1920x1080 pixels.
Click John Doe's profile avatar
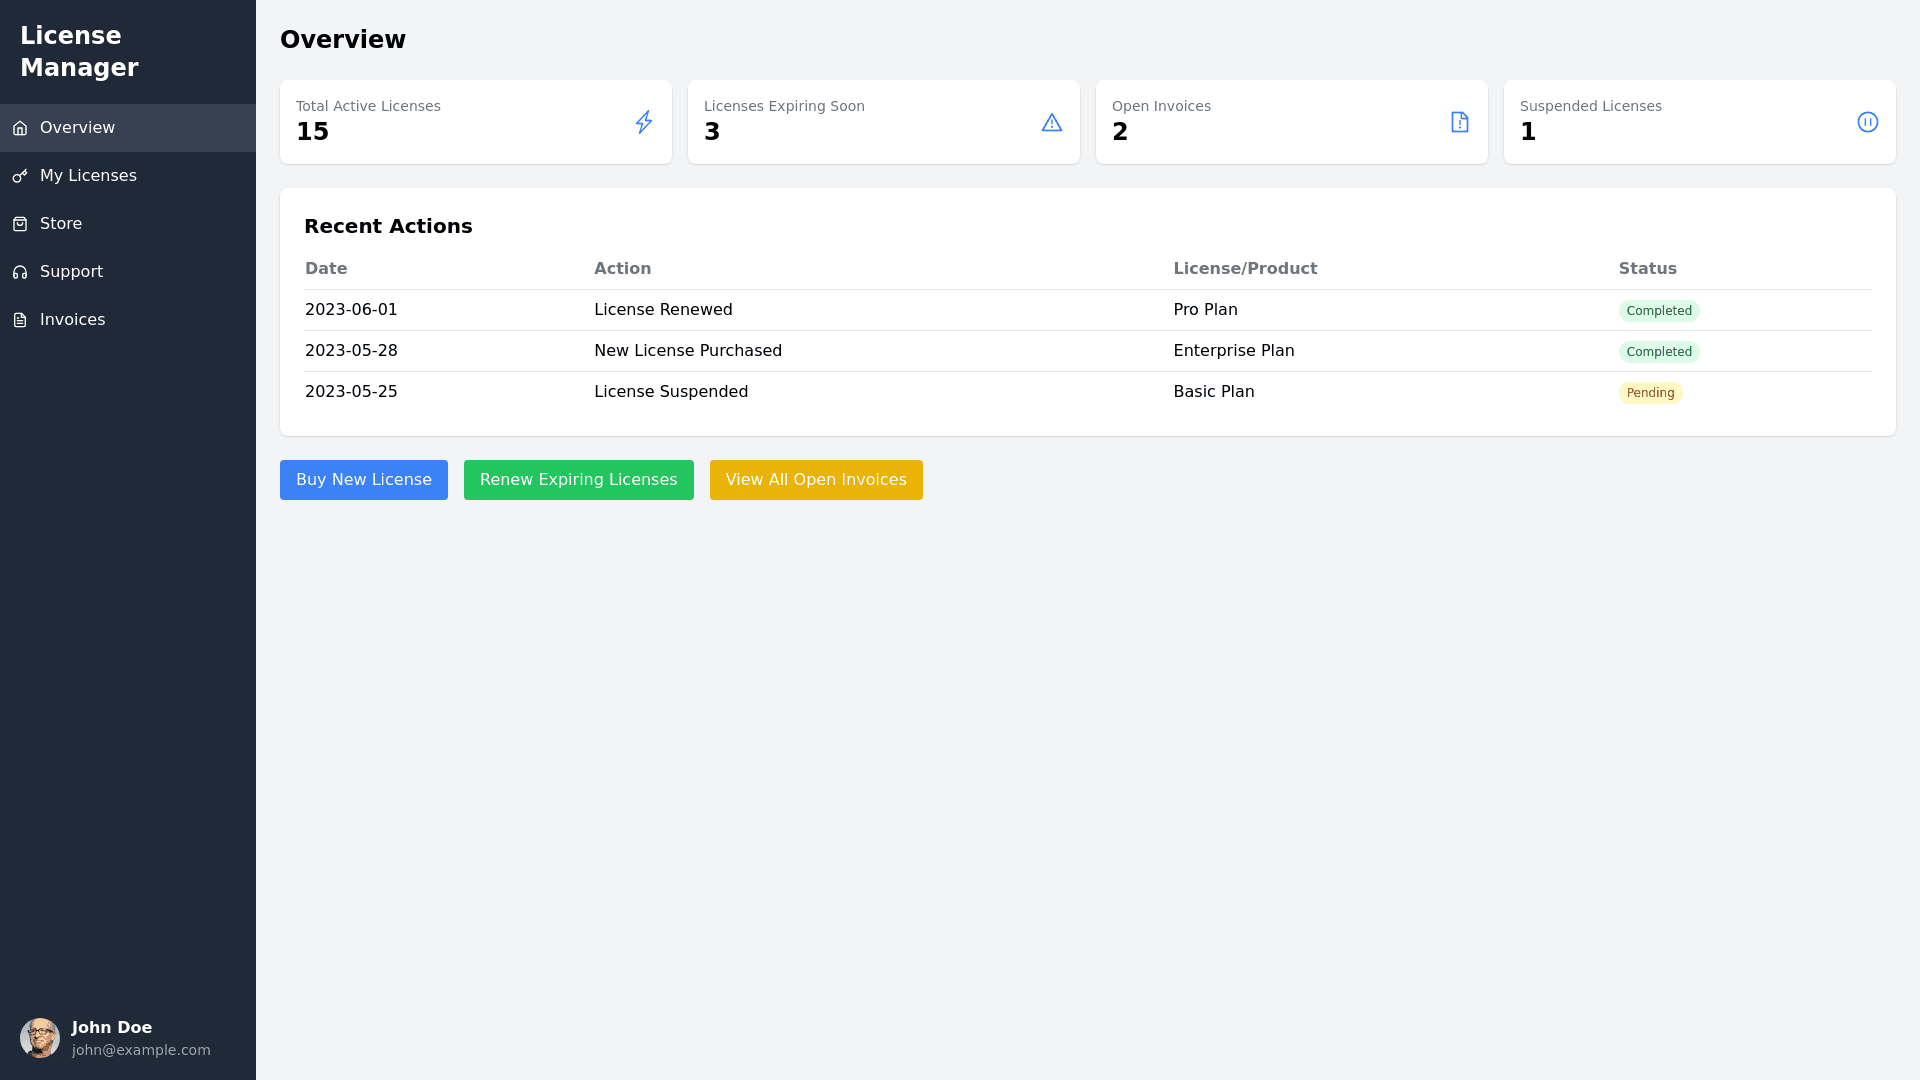coord(40,1038)
